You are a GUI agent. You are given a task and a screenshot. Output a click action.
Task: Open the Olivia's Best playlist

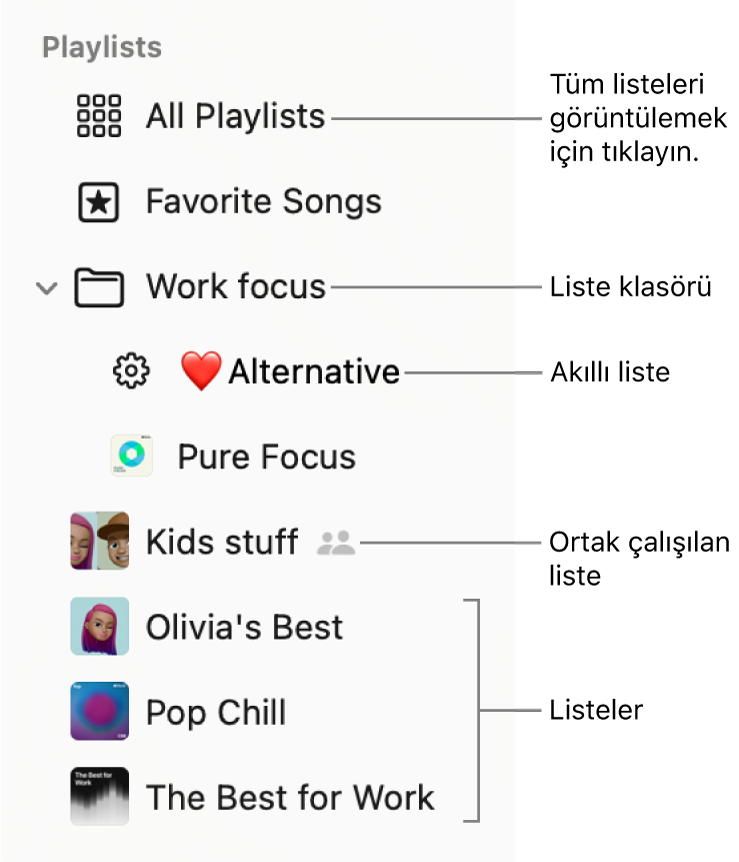[244, 626]
